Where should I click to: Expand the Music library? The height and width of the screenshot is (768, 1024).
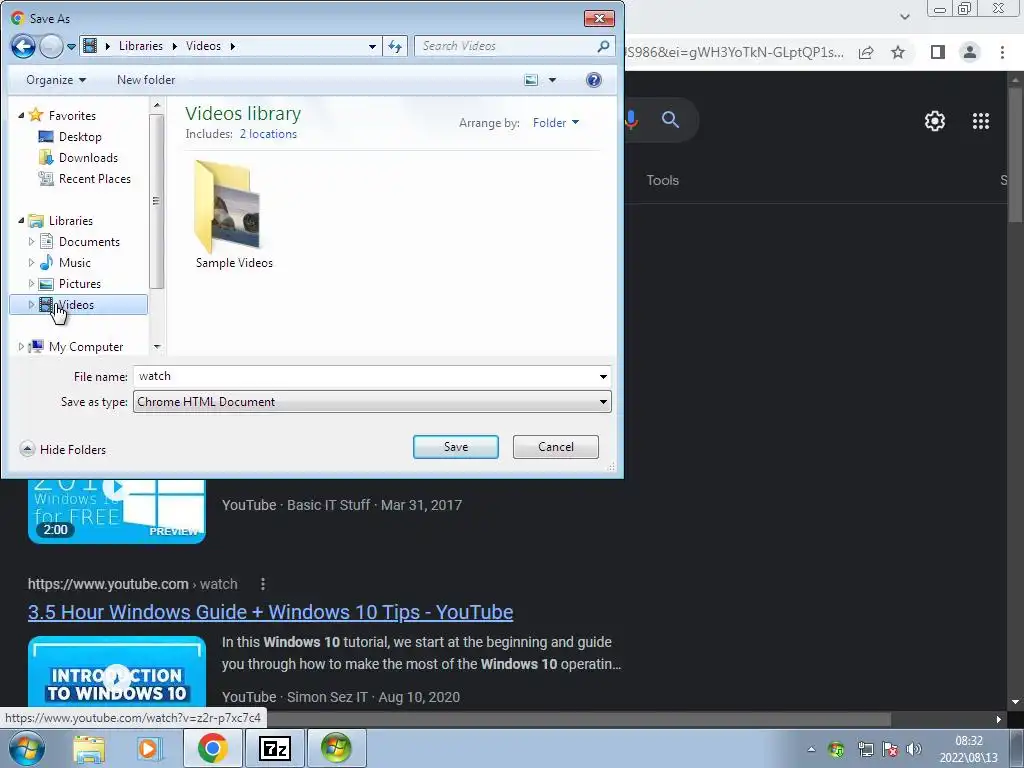pyautogui.click(x=31, y=263)
